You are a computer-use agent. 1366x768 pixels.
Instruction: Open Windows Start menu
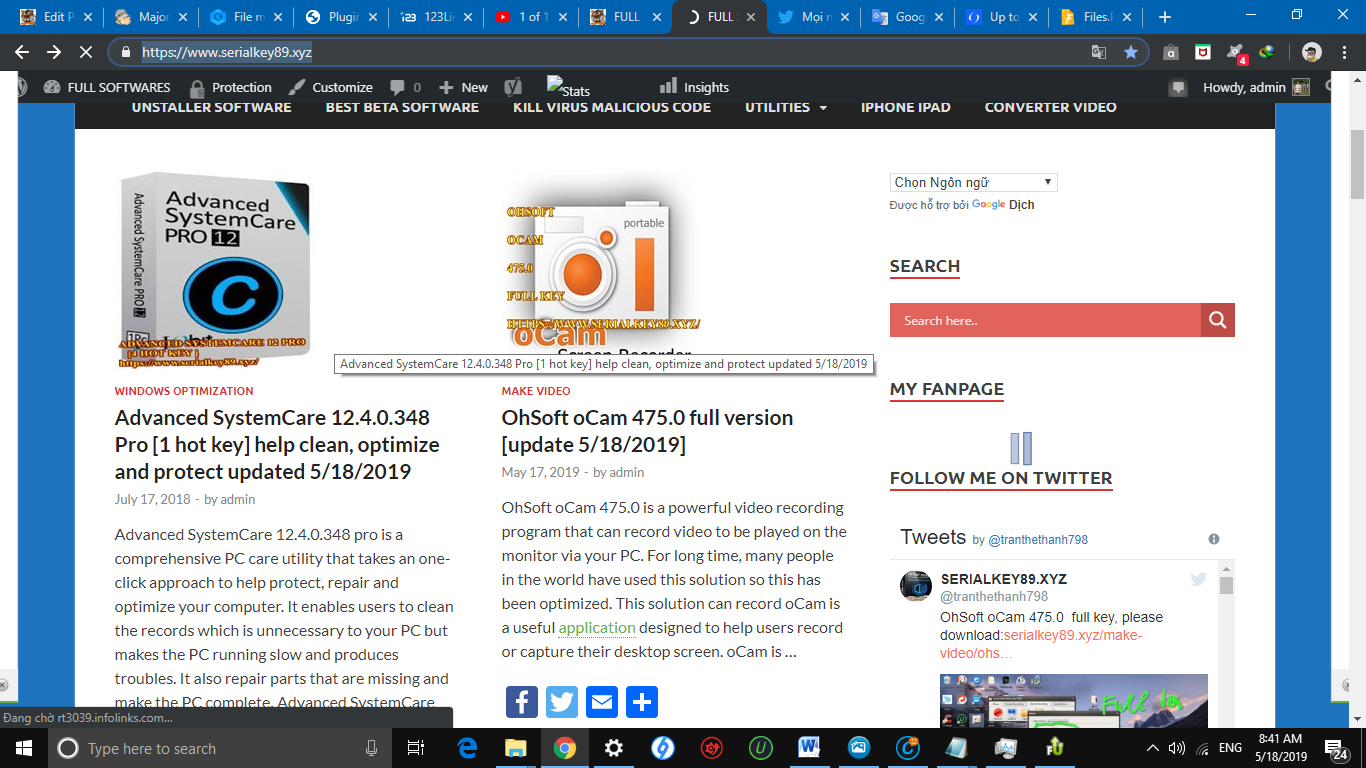[x=22, y=748]
